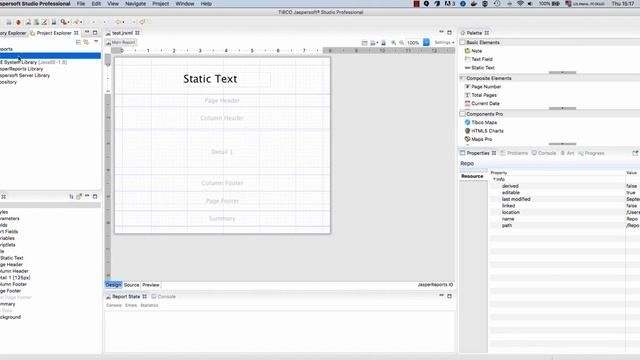Image resolution: width=640 pixels, height=360 pixels.
Task: Open the File menu
Action: click(81, 4)
